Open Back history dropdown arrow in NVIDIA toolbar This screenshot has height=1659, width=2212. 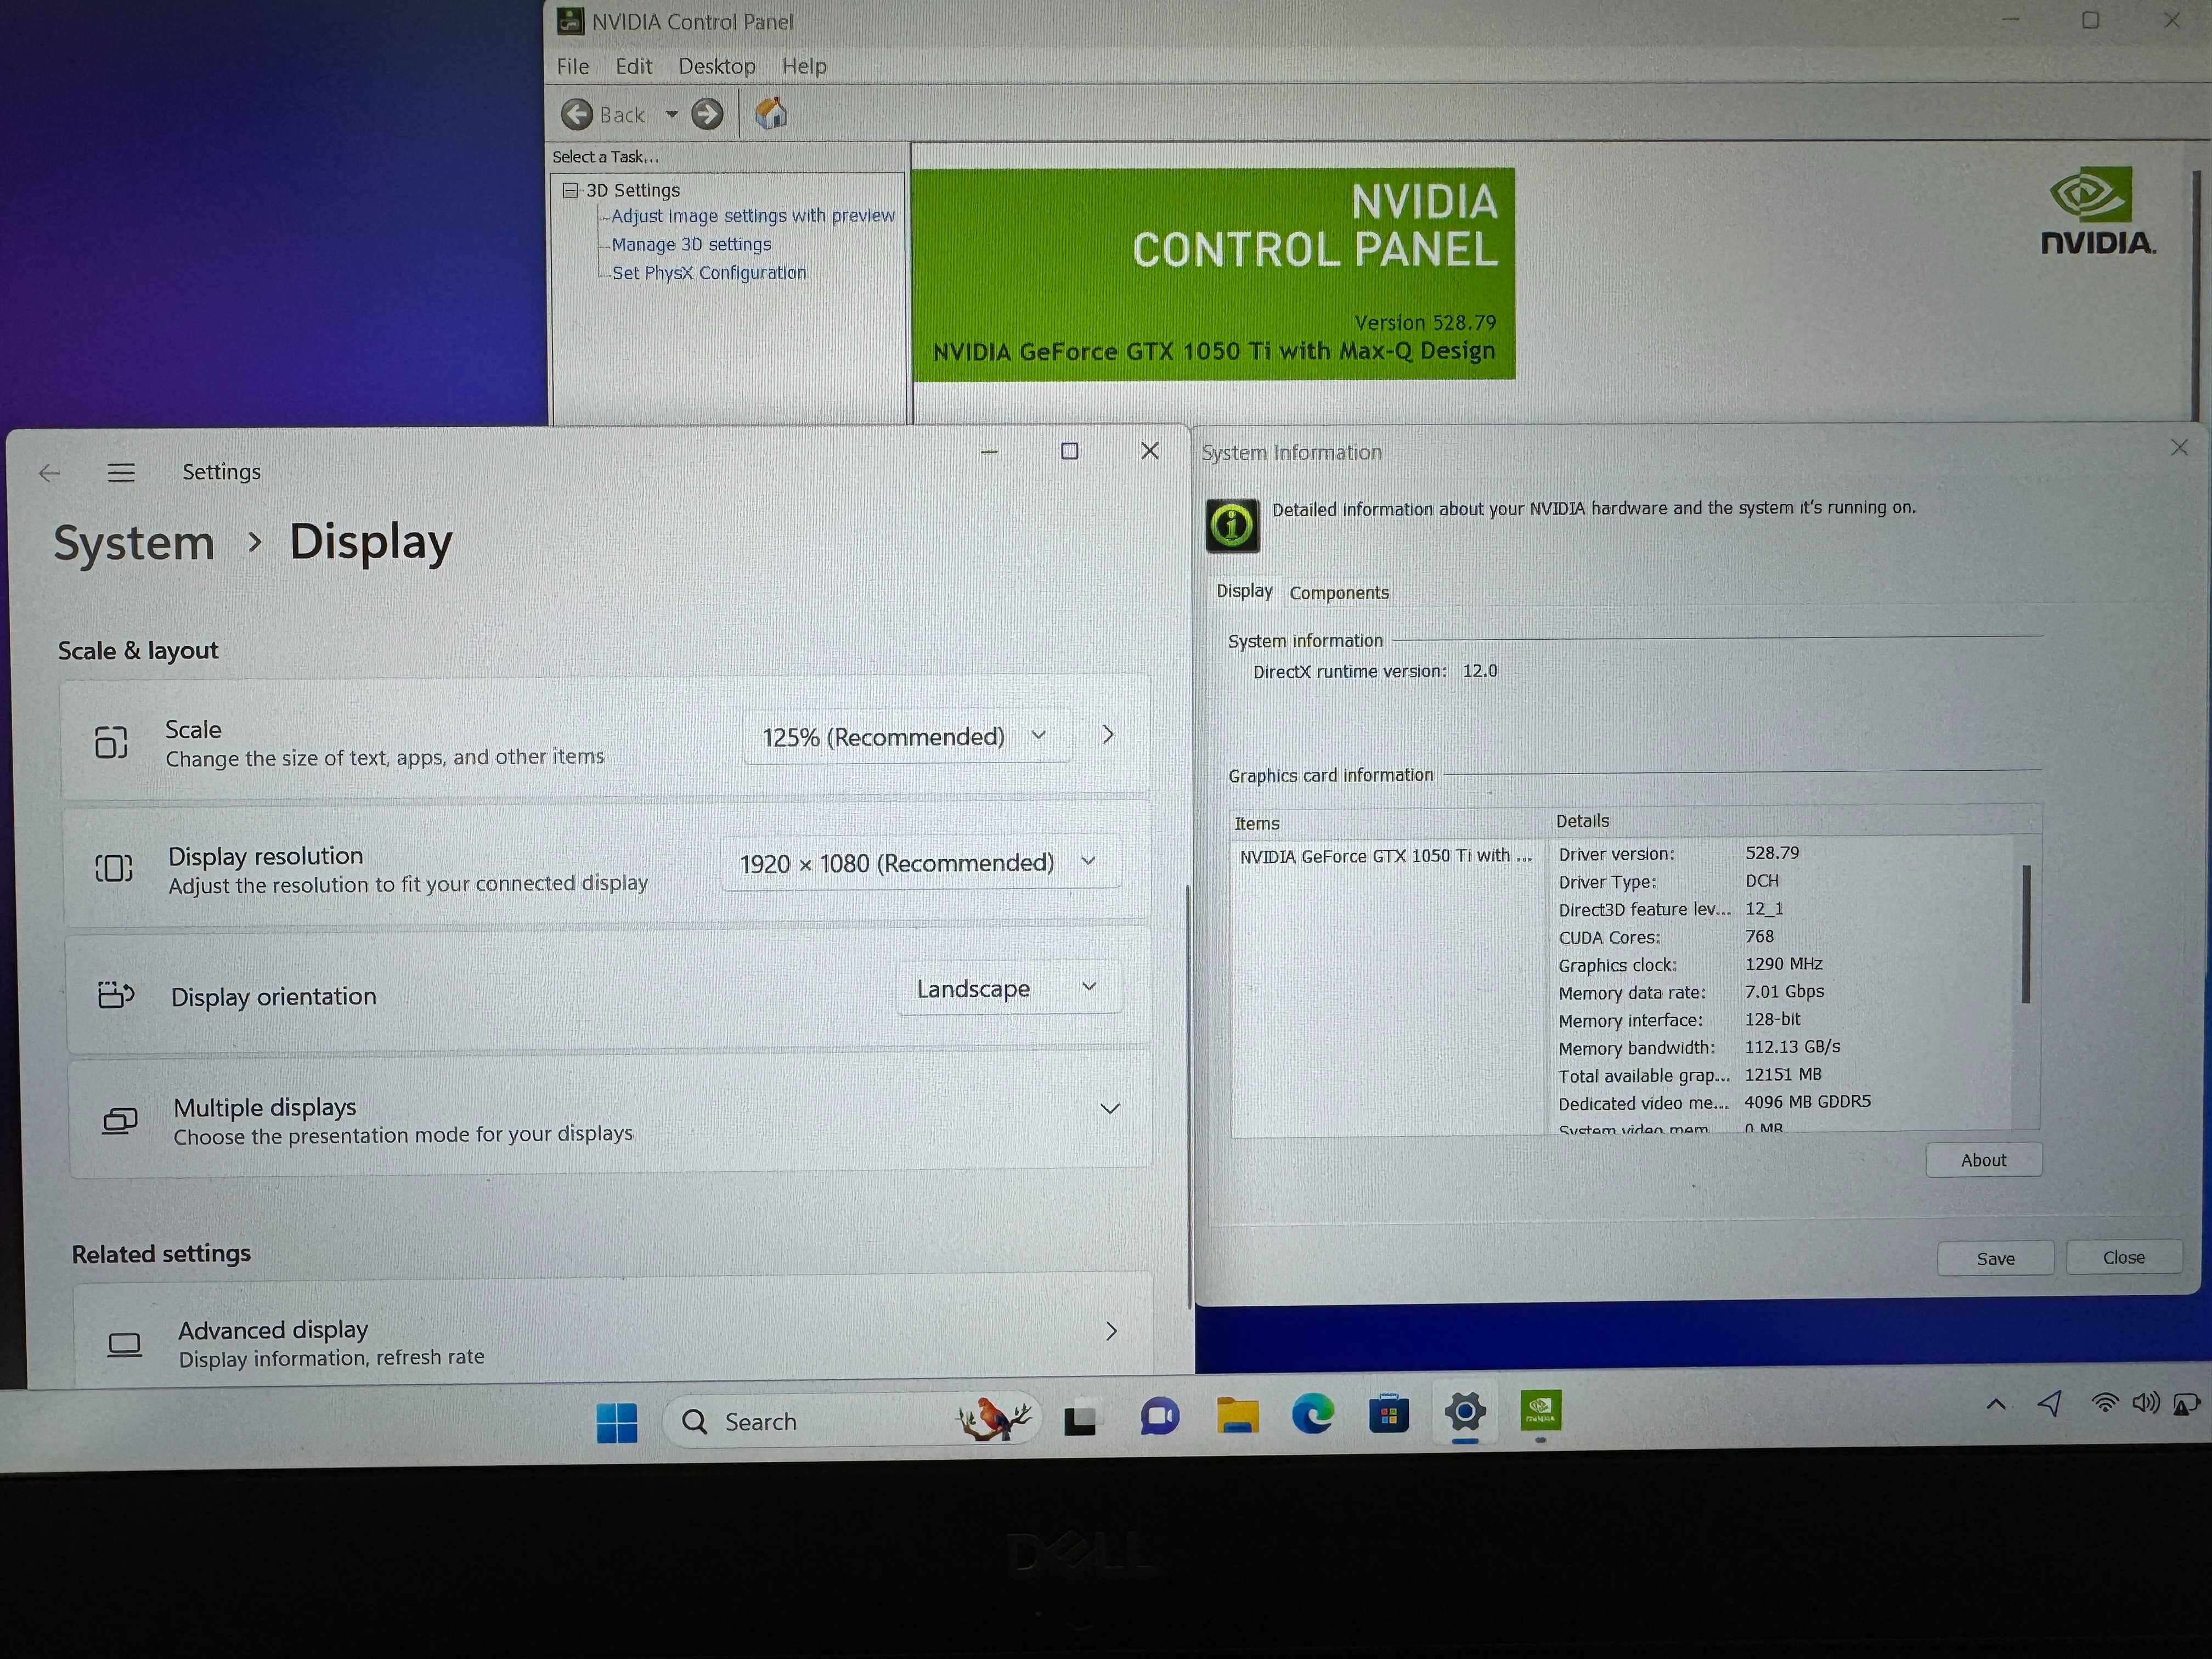[672, 114]
